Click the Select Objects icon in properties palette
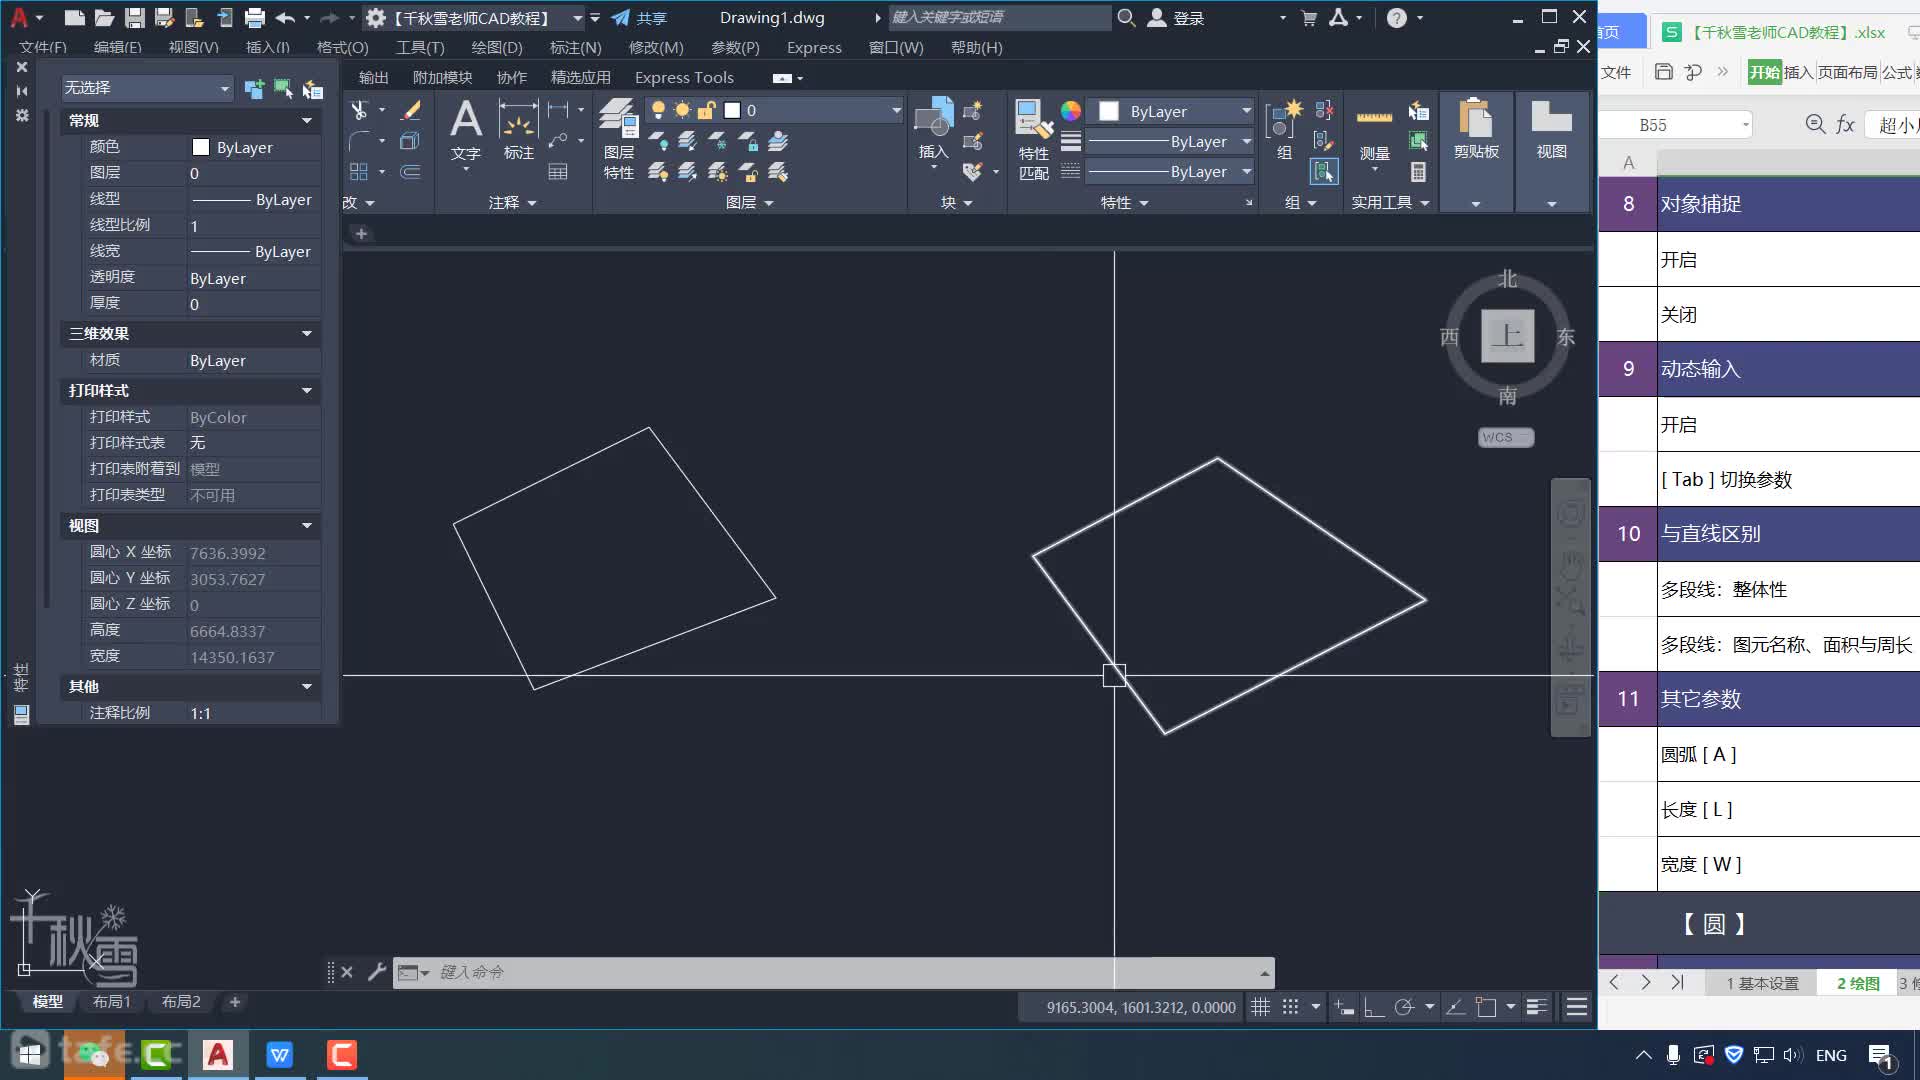The height and width of the screenshot is (1080, 1920). 283,89
